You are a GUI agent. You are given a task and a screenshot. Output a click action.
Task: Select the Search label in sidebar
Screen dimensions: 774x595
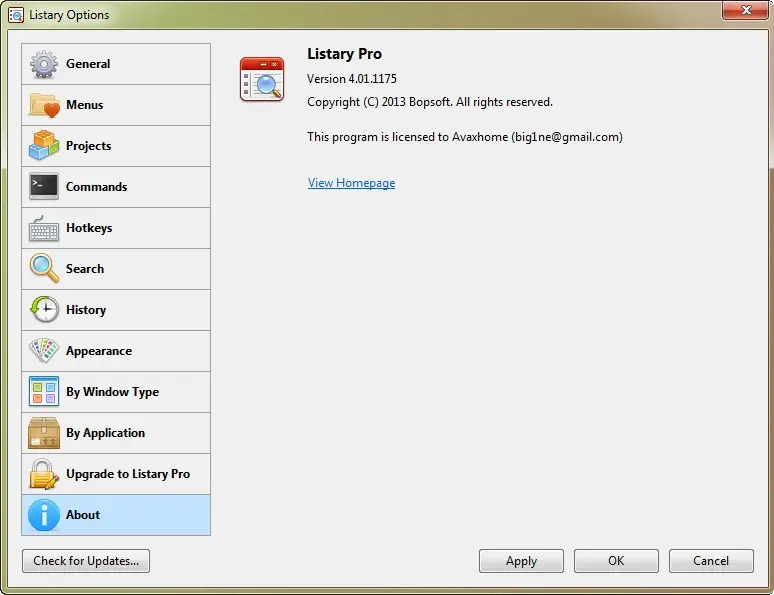pos(85,269)
